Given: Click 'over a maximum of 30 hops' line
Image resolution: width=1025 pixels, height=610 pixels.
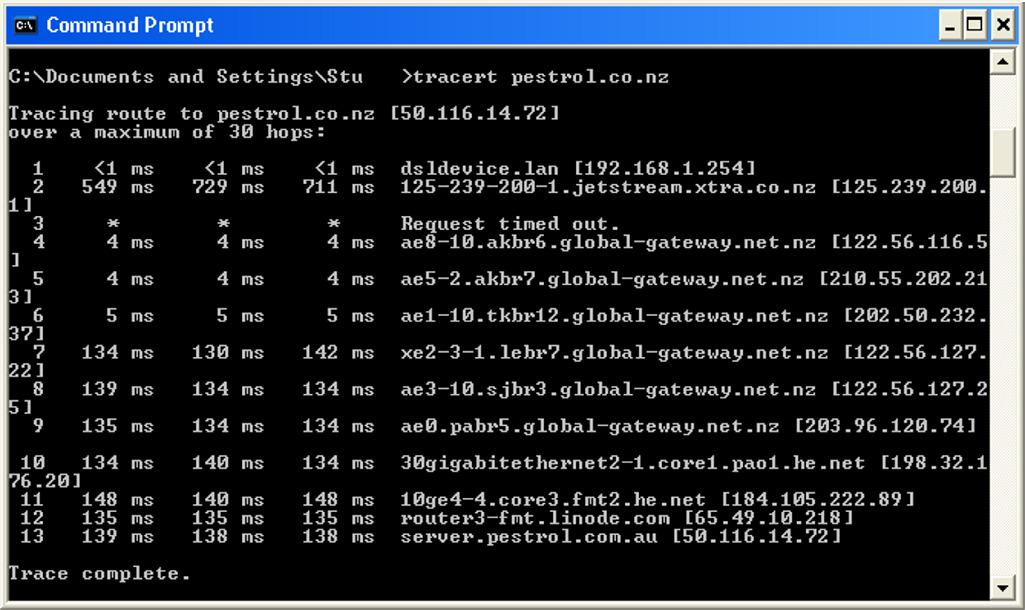Looking at the screenshot, I should (x=166, y=132).
